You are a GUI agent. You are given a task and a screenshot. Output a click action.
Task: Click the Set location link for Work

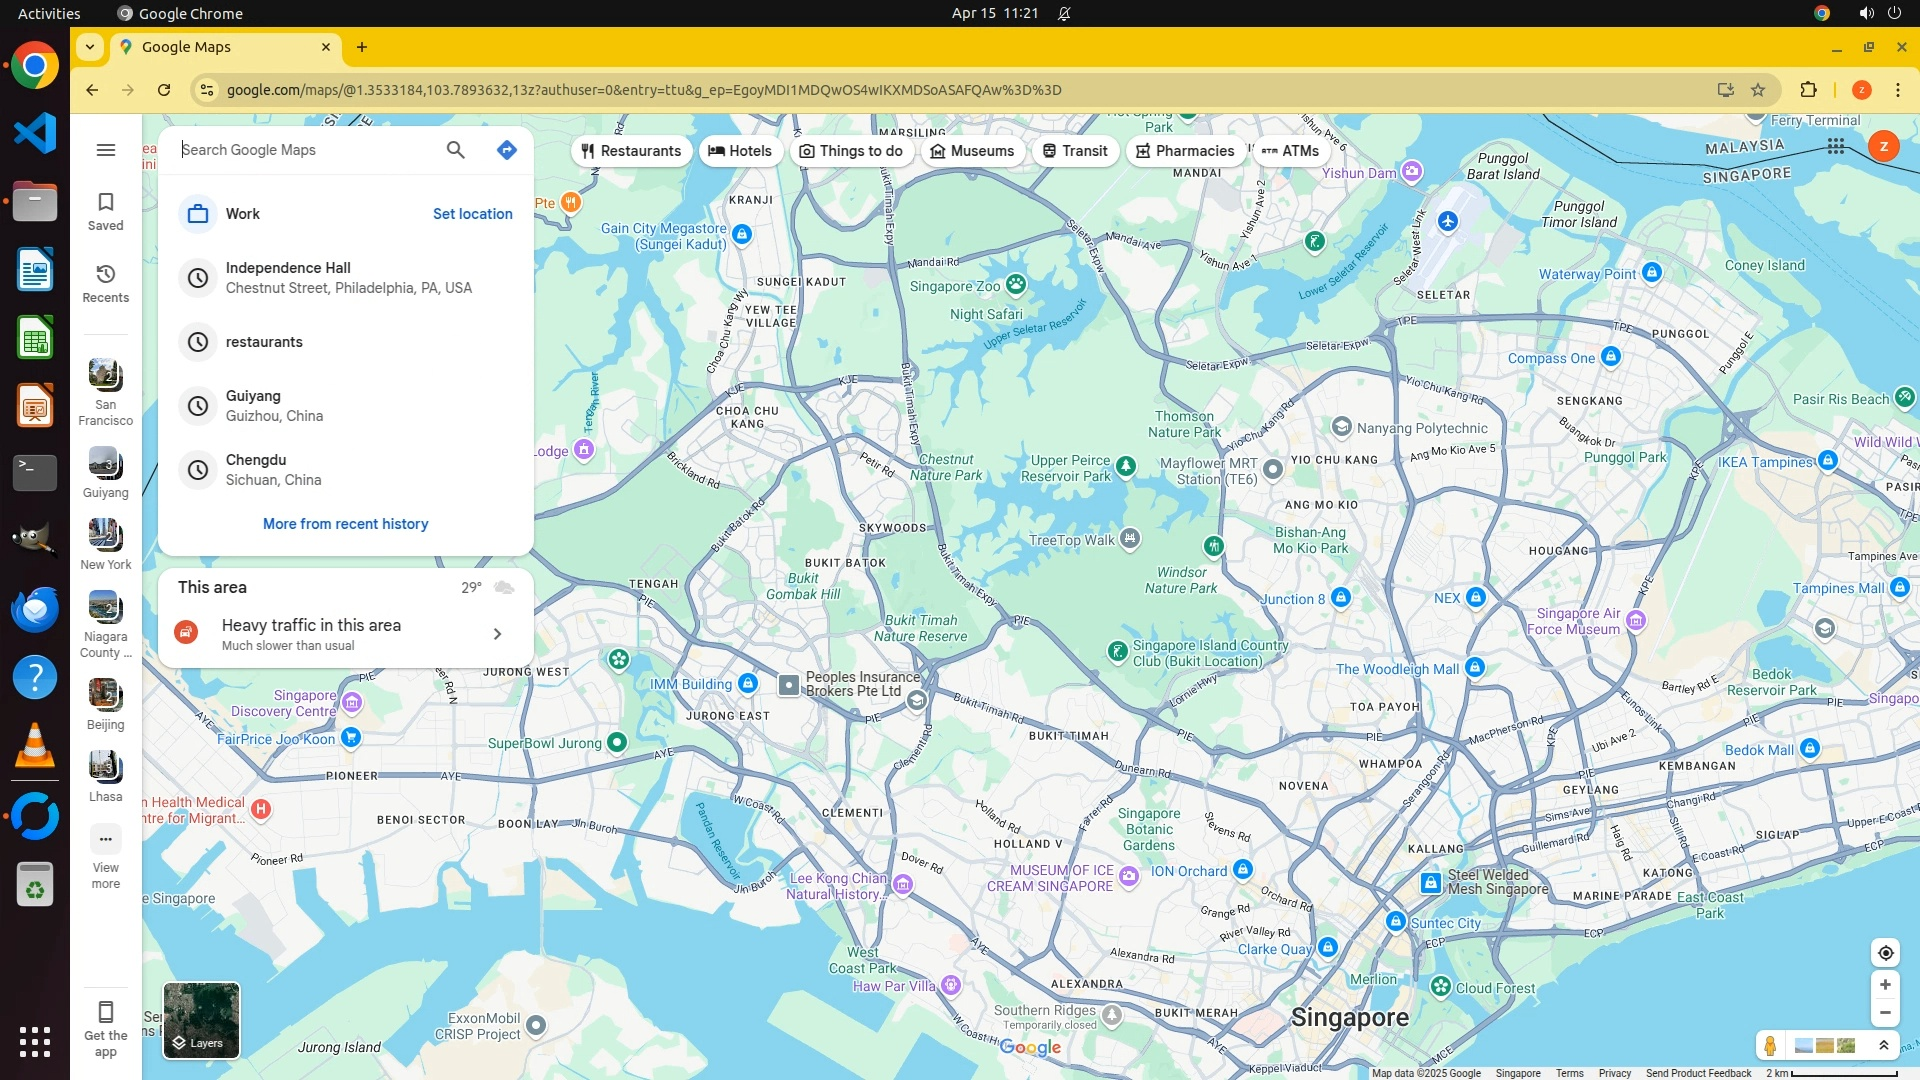472,214
